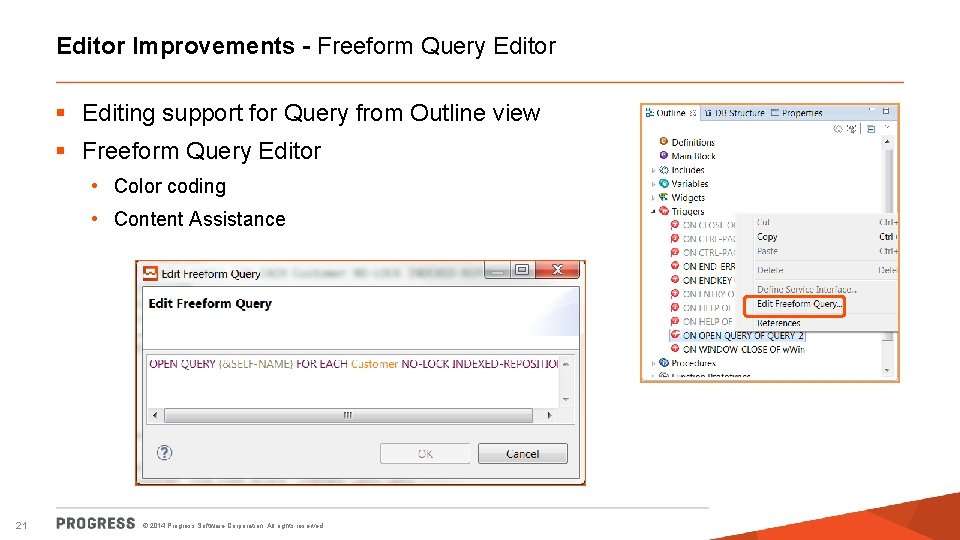Click the Variables node icon
This screenshot has height=540, width=960.
click(x=663, y=183)
